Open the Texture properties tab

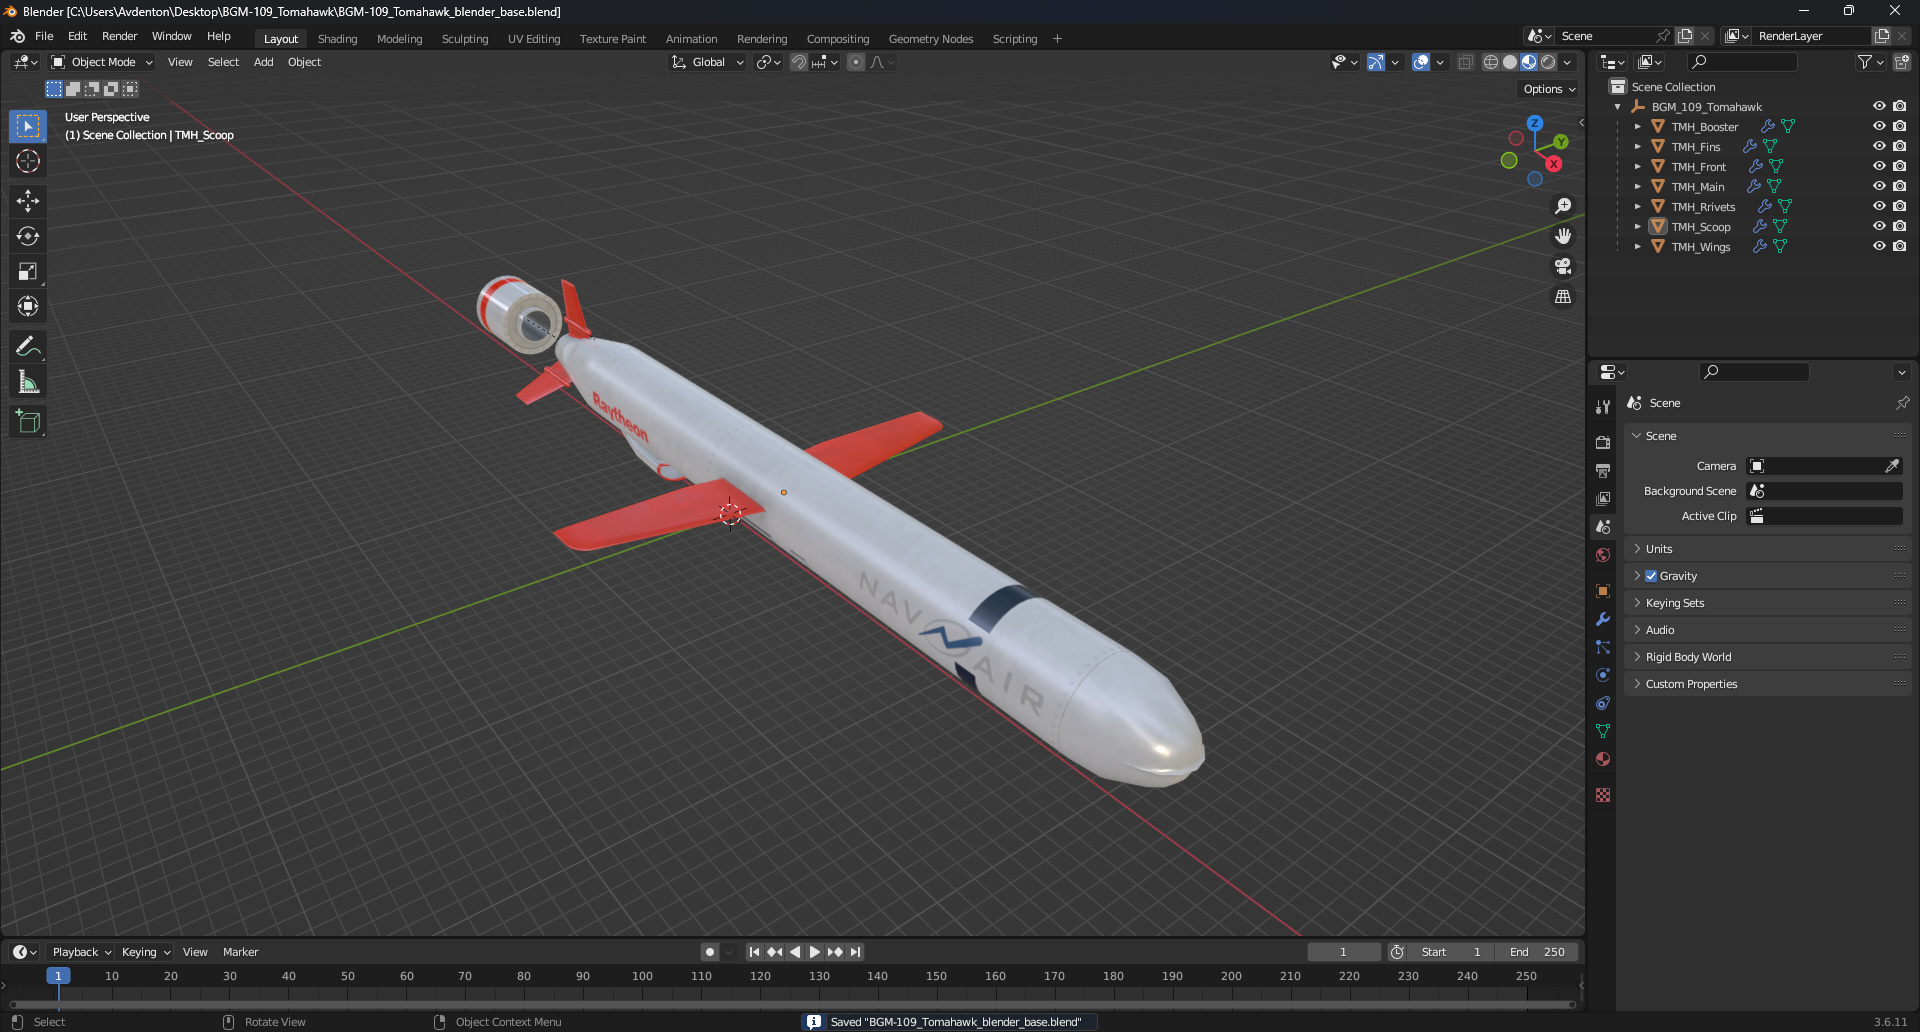1603,795
